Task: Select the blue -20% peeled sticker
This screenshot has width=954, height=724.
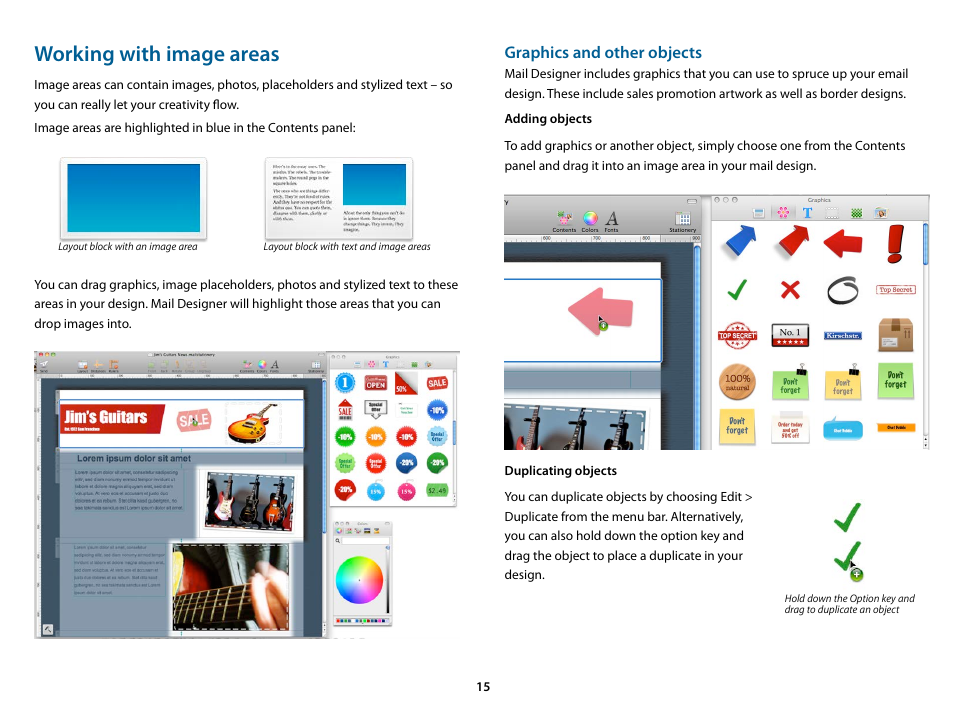Action: [x=406, y=463]
